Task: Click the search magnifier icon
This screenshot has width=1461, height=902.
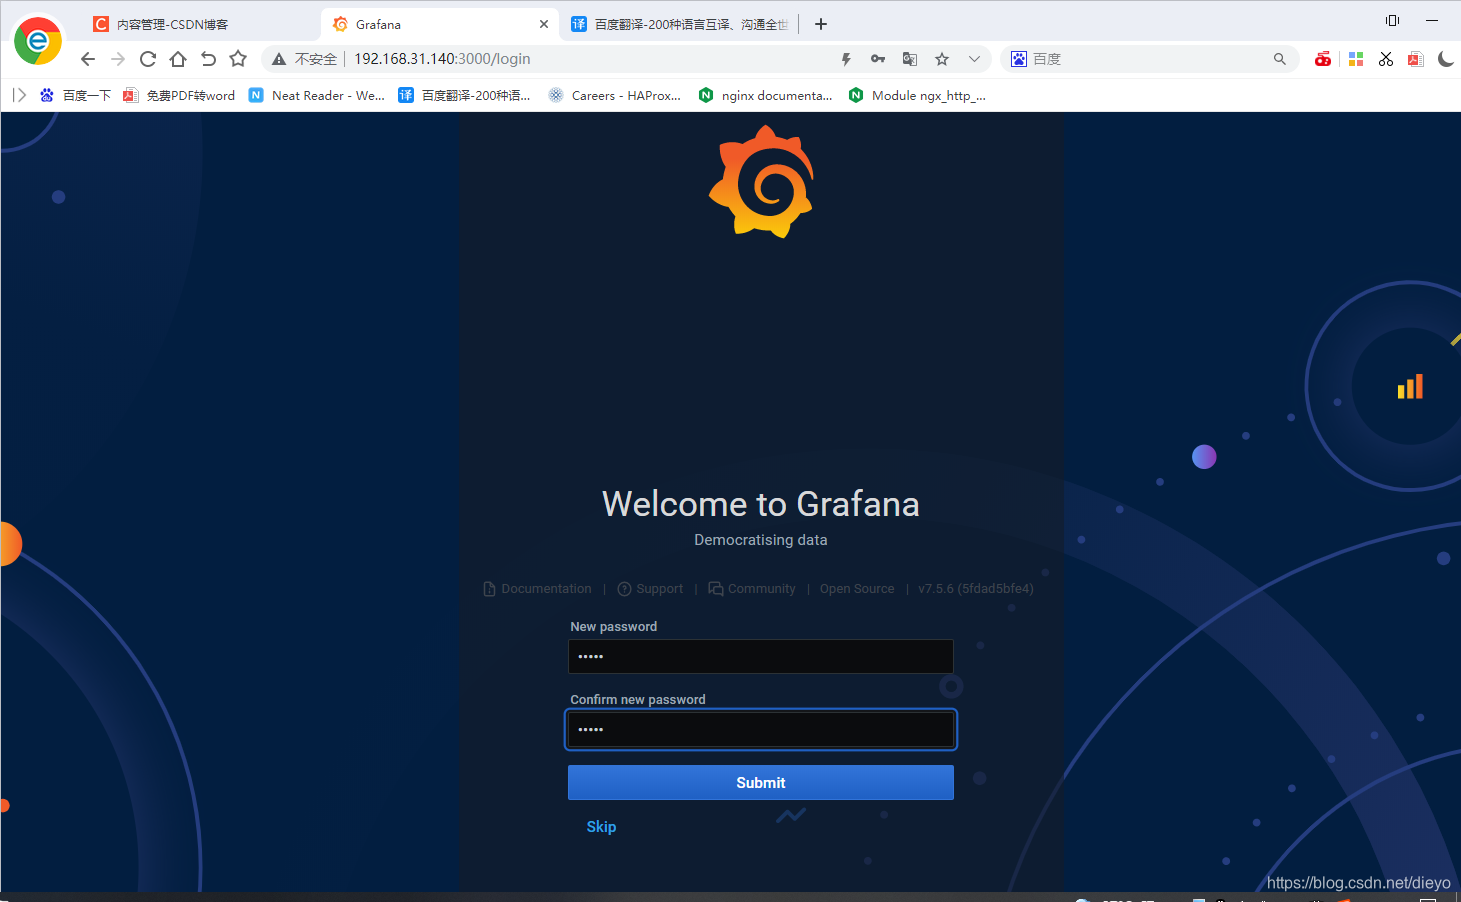Action: (1280, 59)
